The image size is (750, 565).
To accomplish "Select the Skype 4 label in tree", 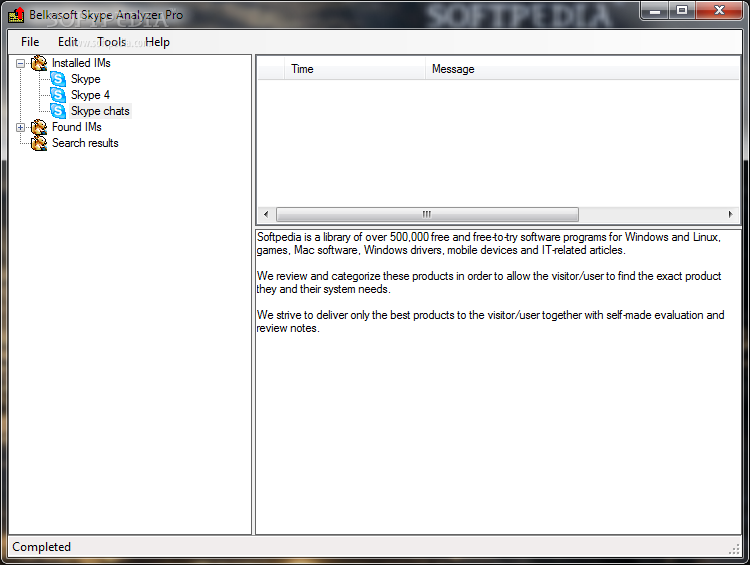I will click(90, 95).
